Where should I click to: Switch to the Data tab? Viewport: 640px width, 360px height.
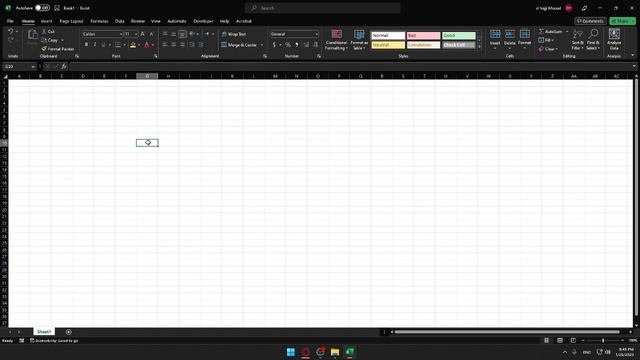click(x=120, y=21)
